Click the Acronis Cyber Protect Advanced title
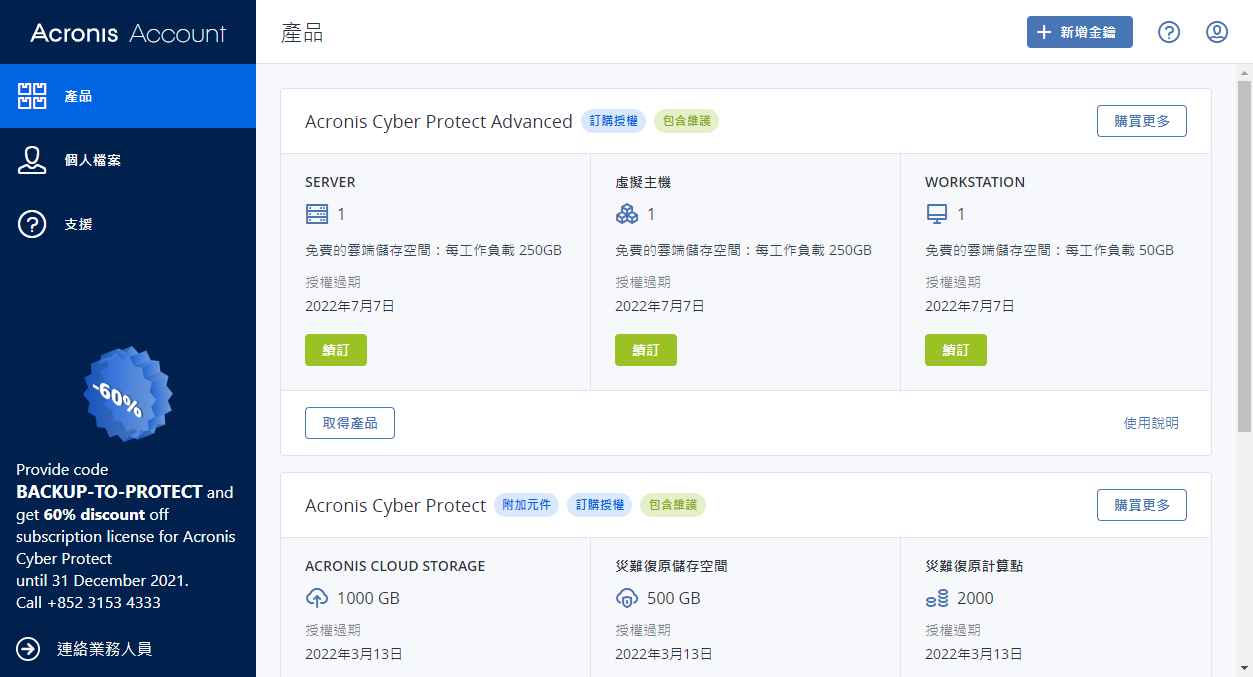Image resolution: width=1253 pixels, height=677 pixels. (439, 121)
